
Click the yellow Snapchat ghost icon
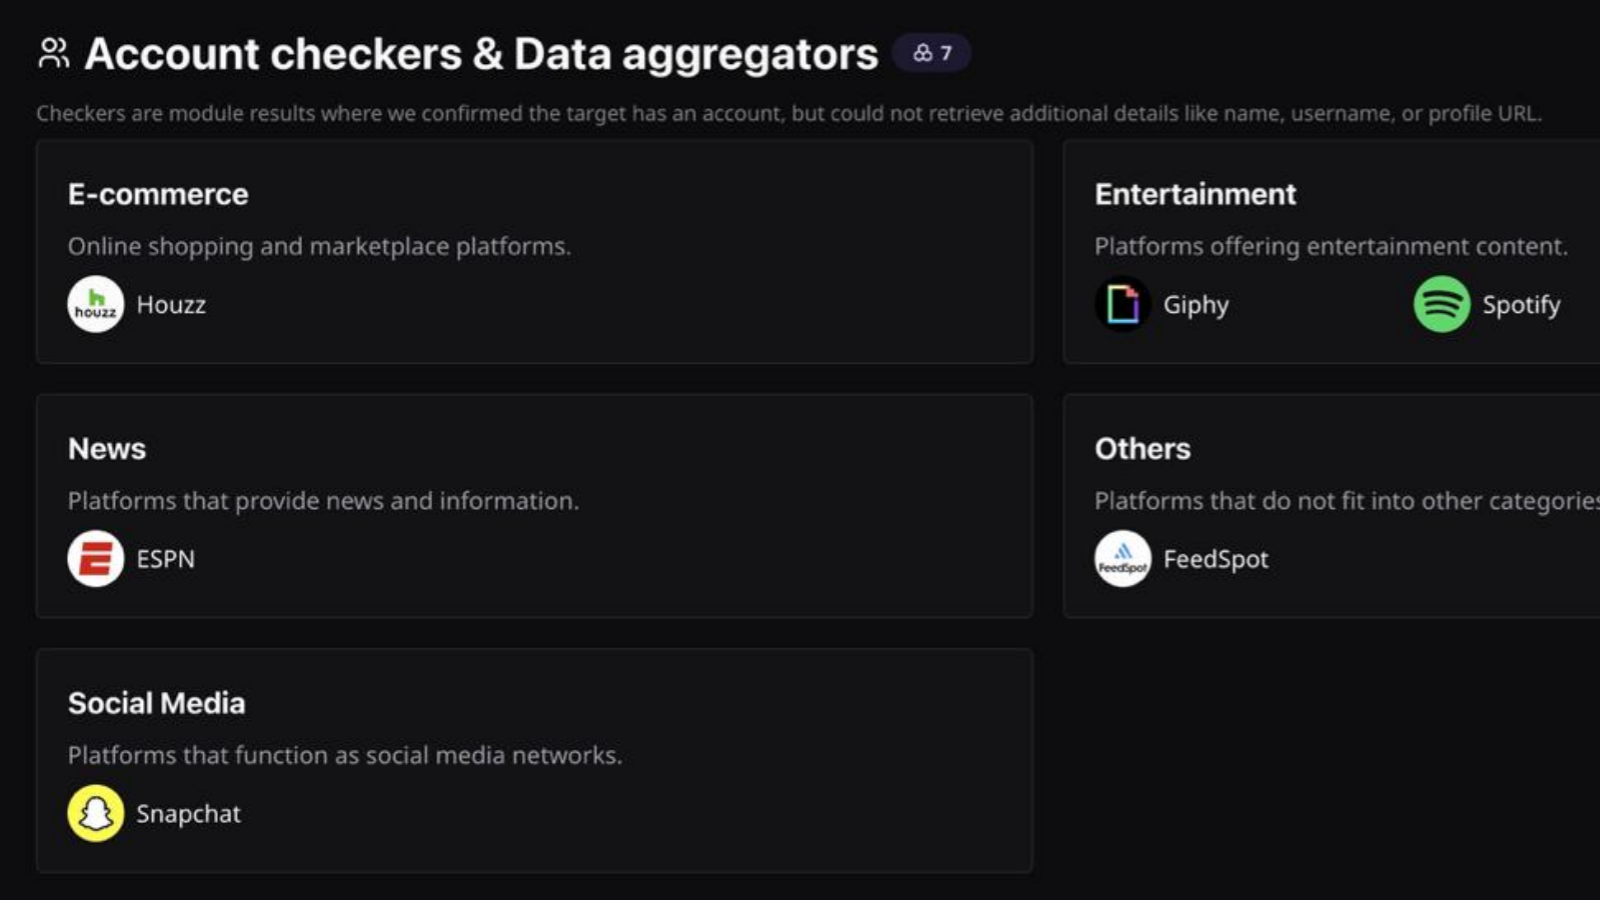[x=96, y=813]
